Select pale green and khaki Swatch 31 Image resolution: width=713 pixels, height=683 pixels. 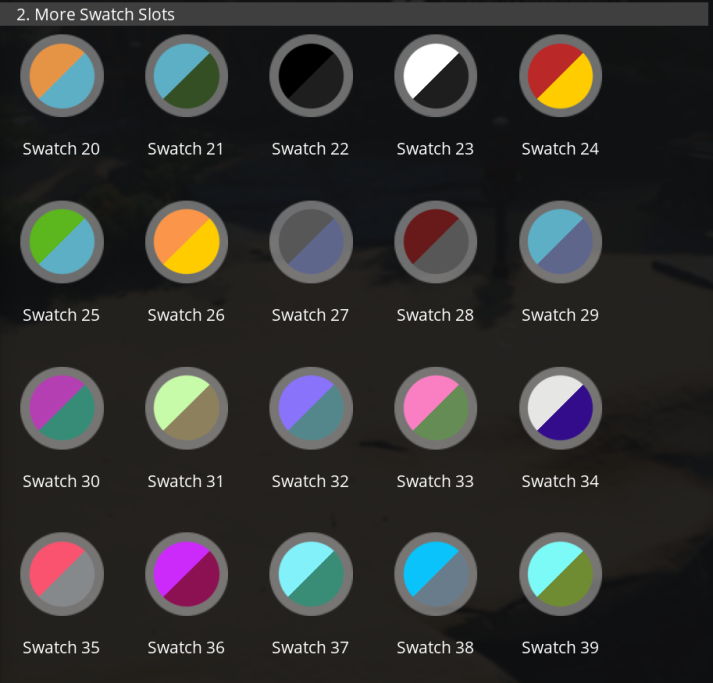tap(186, 408)
